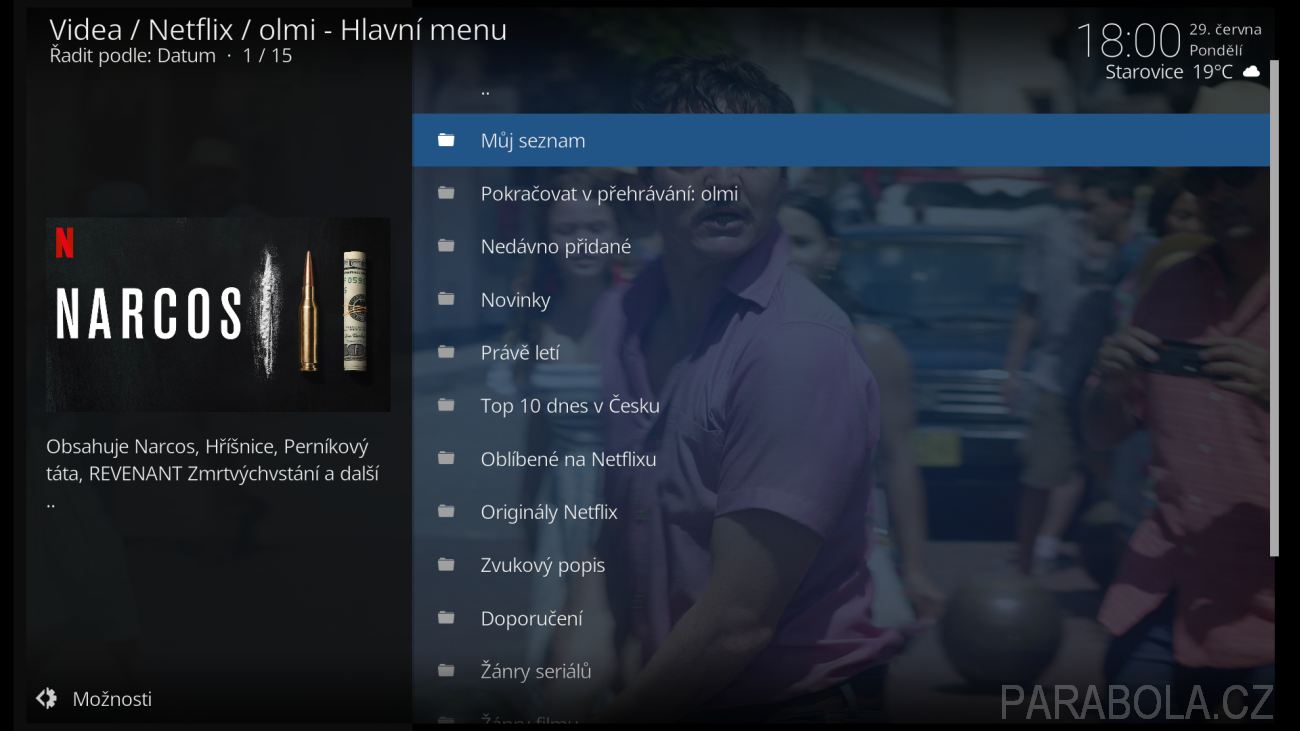The width and height of the screenshot is (1300, 731).
Task: Click the Řadit podle: Datum label
Action: click(133, 56)
